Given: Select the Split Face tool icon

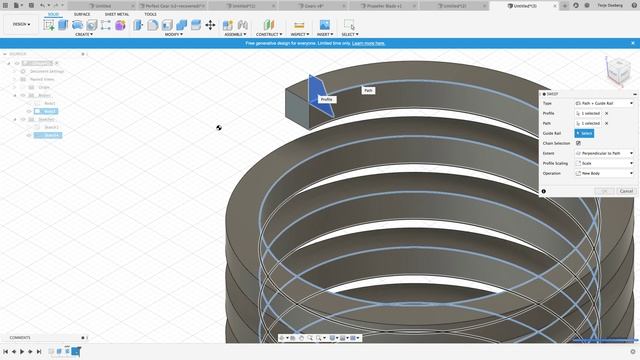Looking at the screenshot, I should [x=196, y=25].
